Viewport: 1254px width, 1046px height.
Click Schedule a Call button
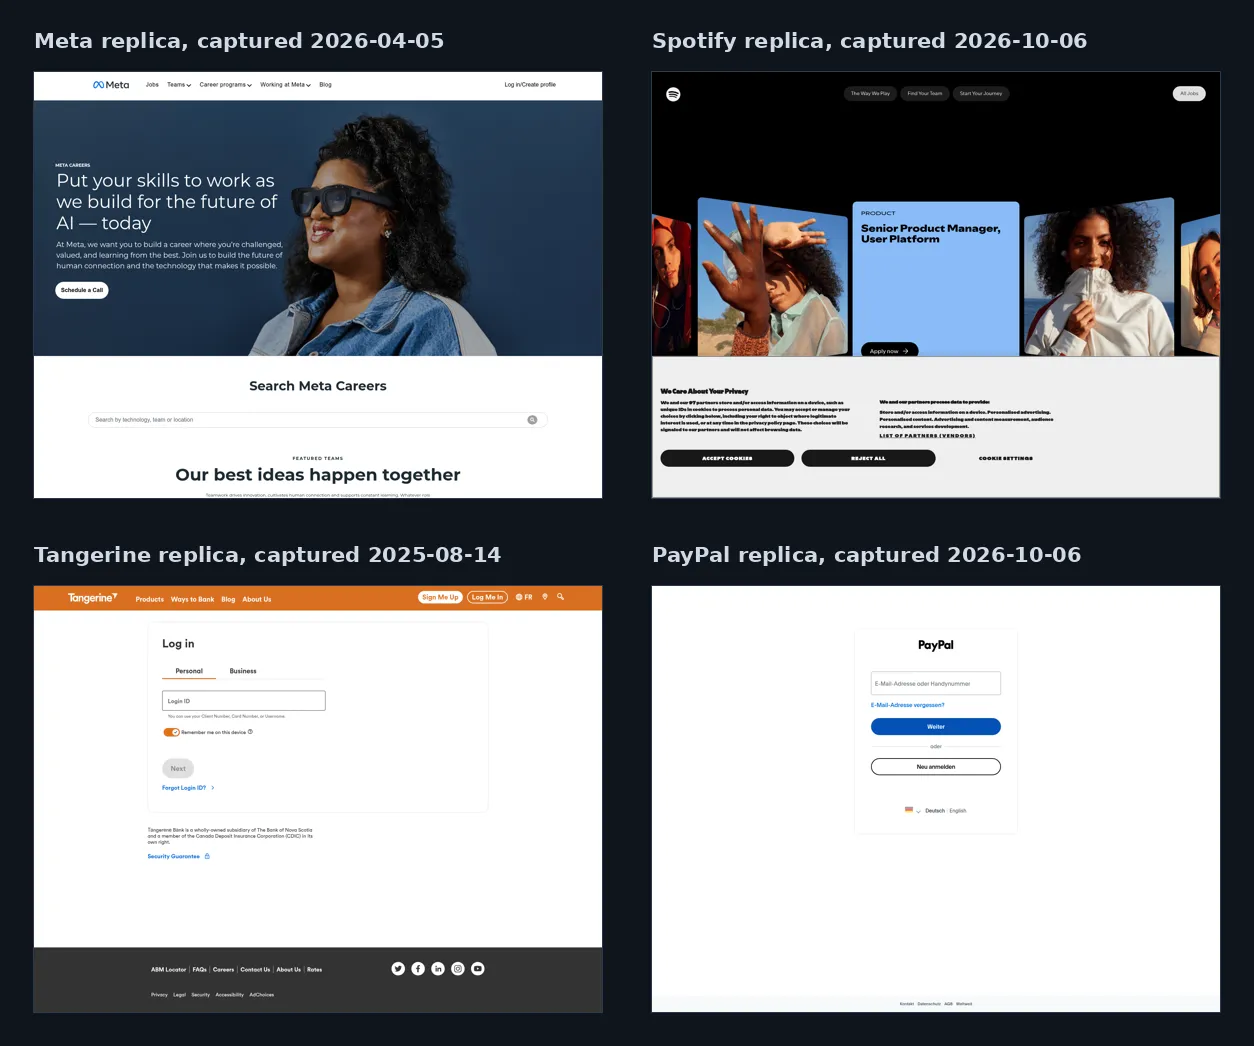click(82, 290)
